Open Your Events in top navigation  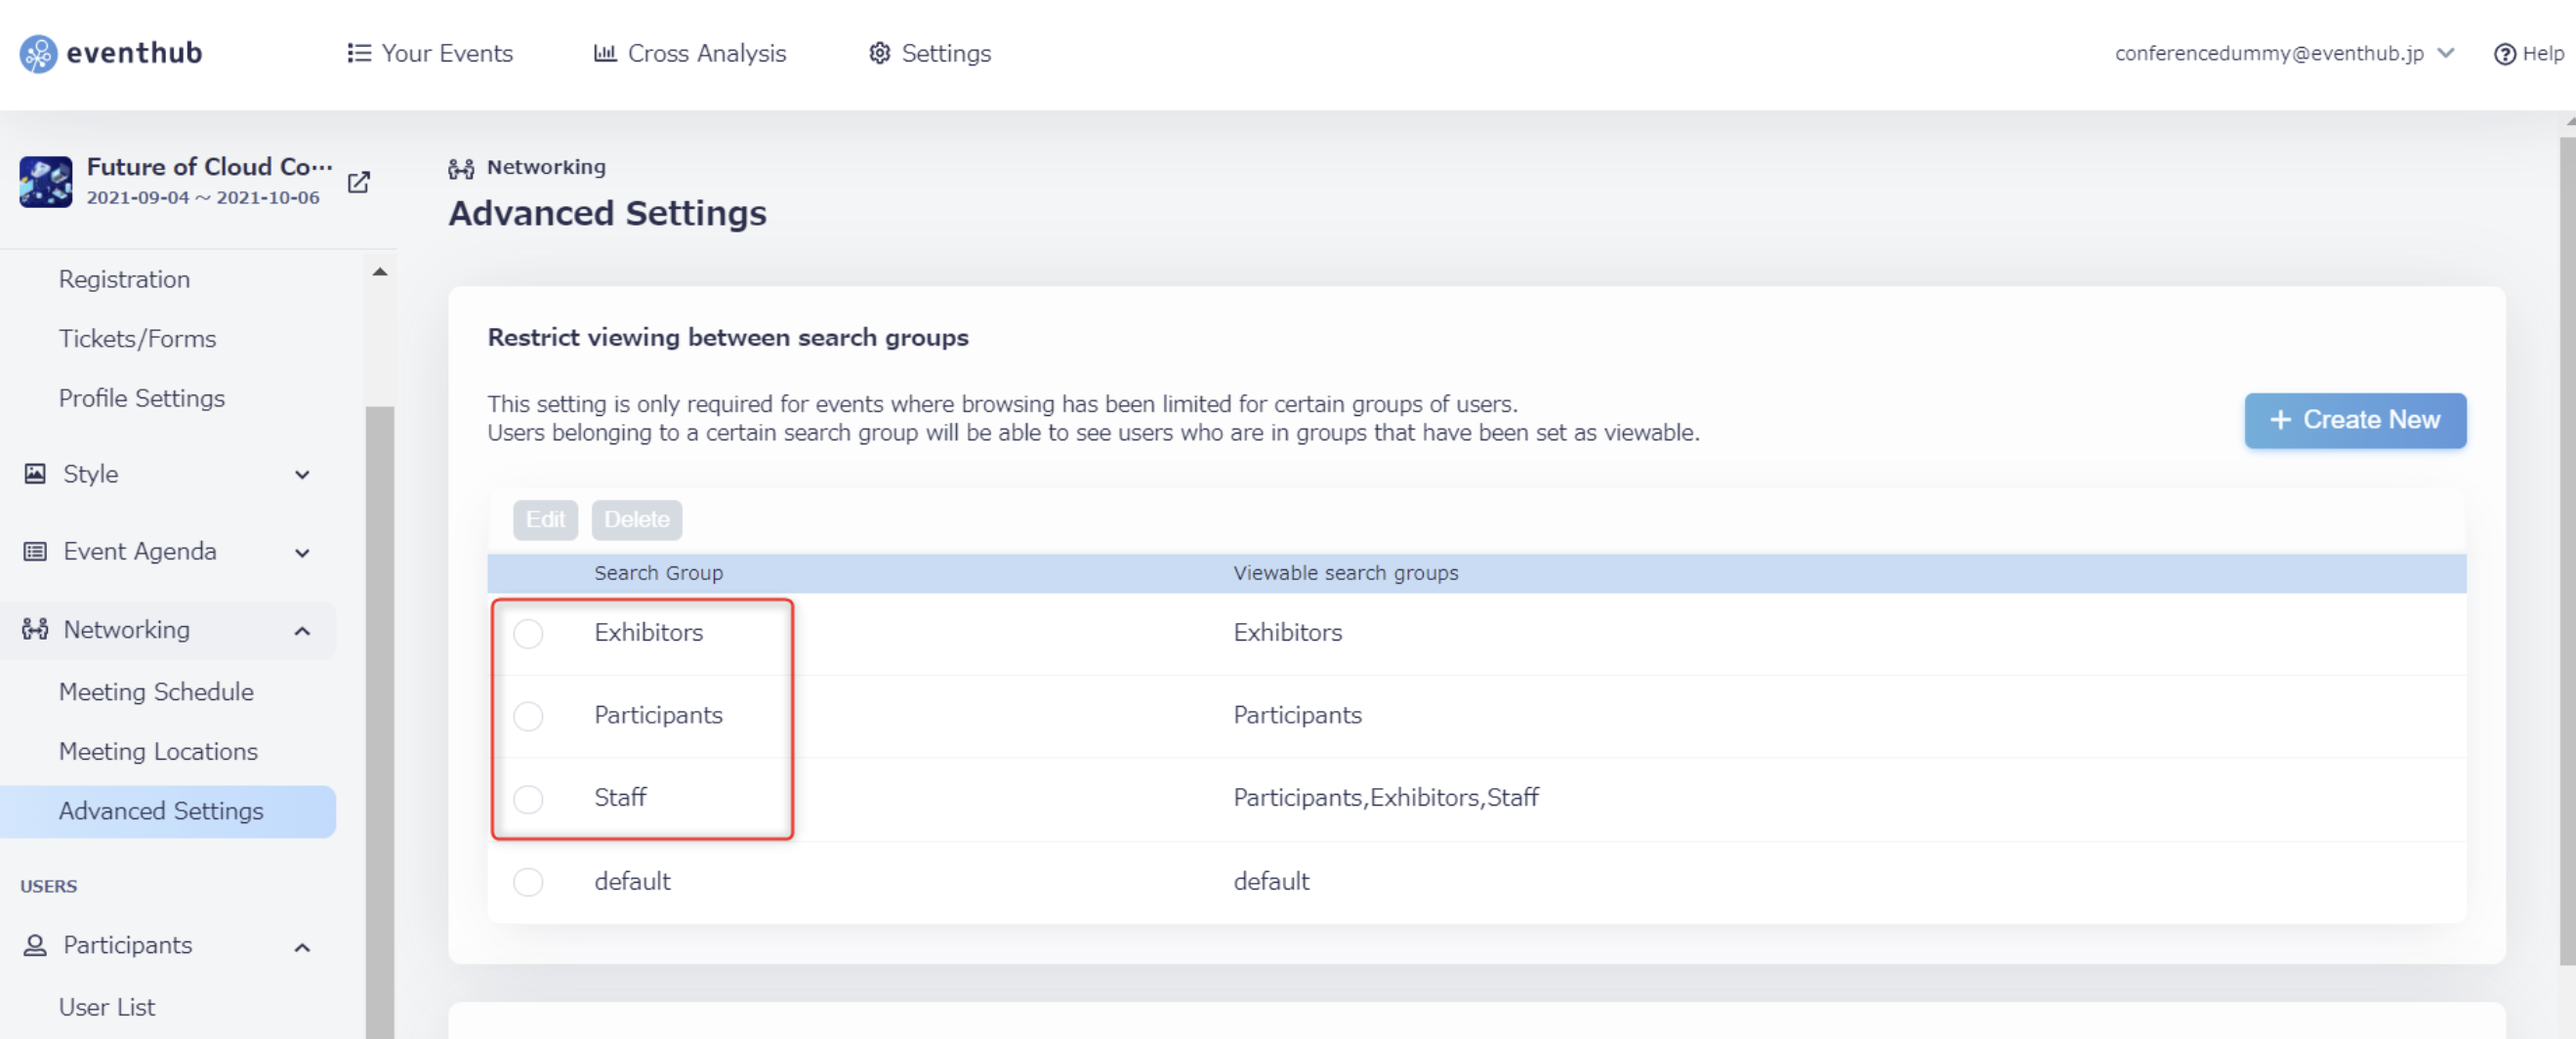(430, 53)
